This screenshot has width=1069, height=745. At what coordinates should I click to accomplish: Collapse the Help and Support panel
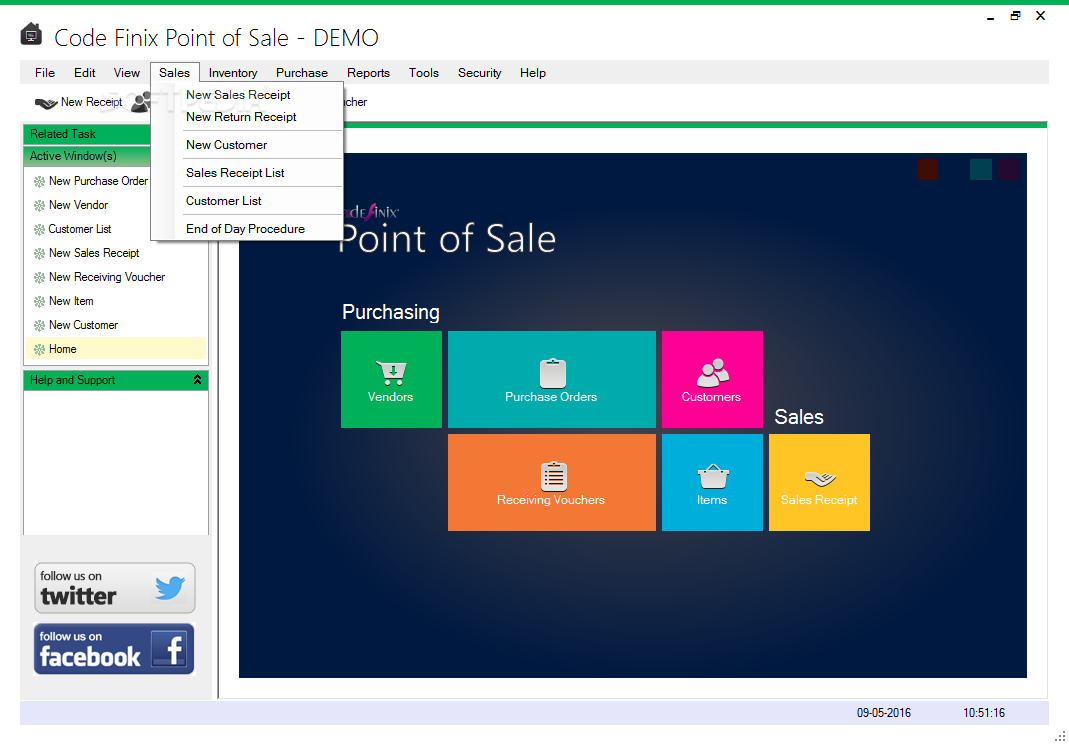click(x=197, y=380)
